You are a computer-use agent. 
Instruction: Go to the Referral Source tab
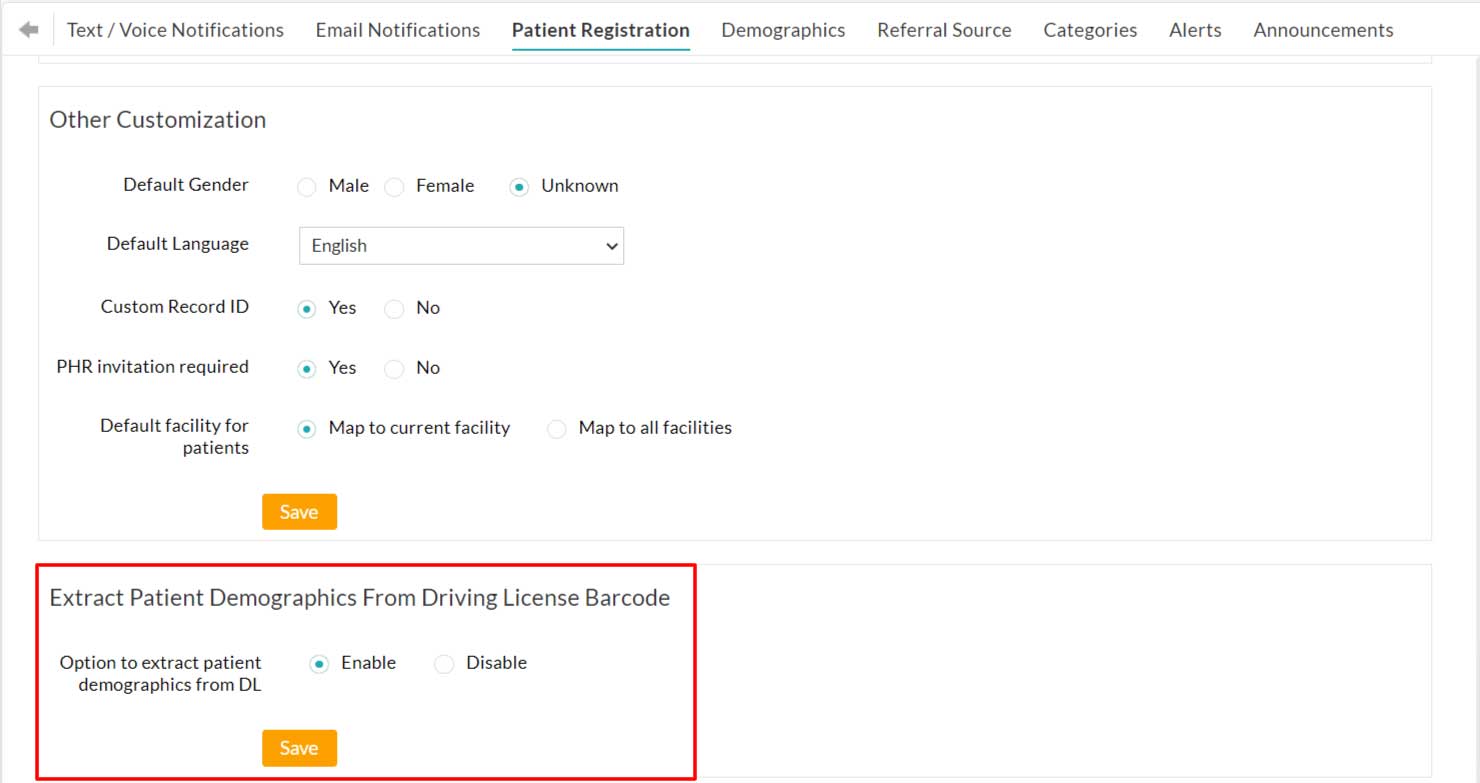[944, 30]
